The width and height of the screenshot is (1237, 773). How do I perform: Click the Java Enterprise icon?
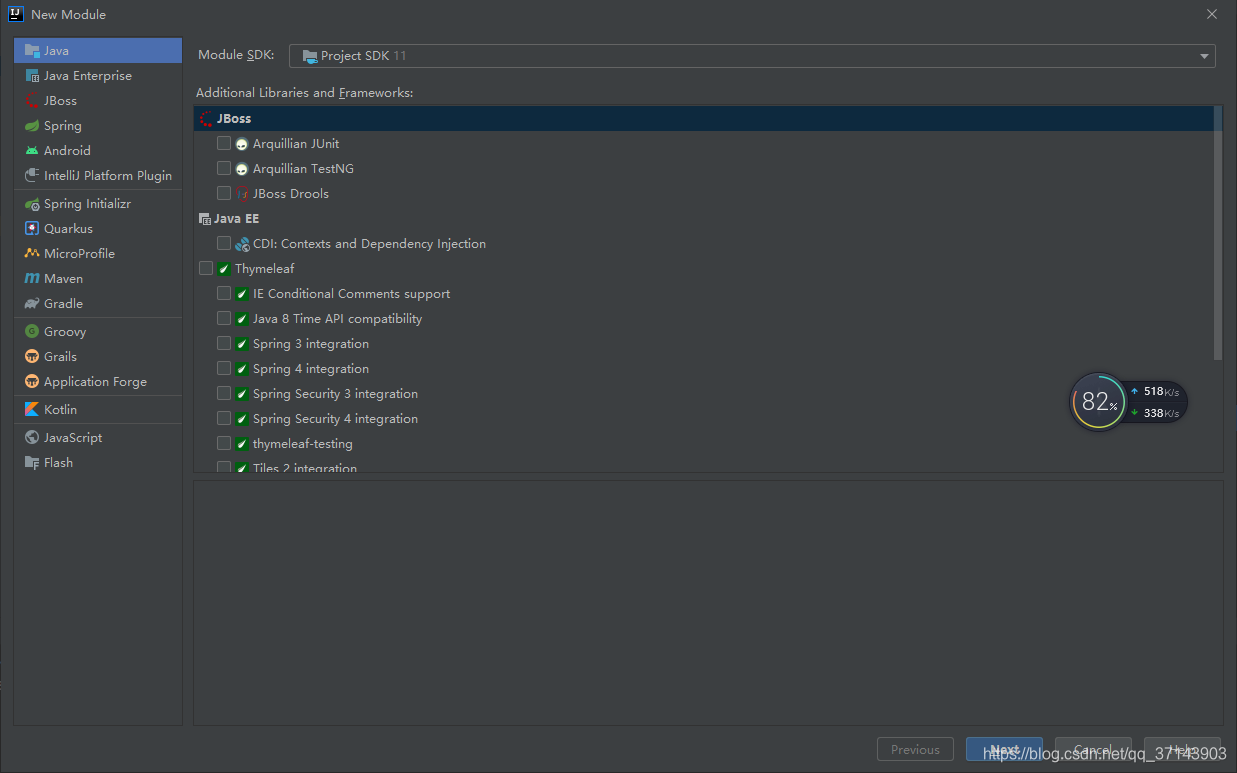coord(32,75)
